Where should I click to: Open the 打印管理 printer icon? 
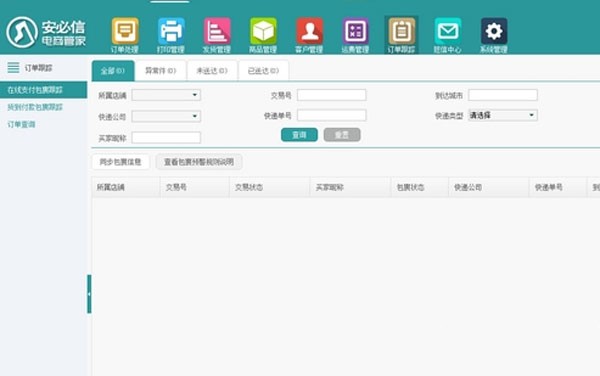pos(171,35)
